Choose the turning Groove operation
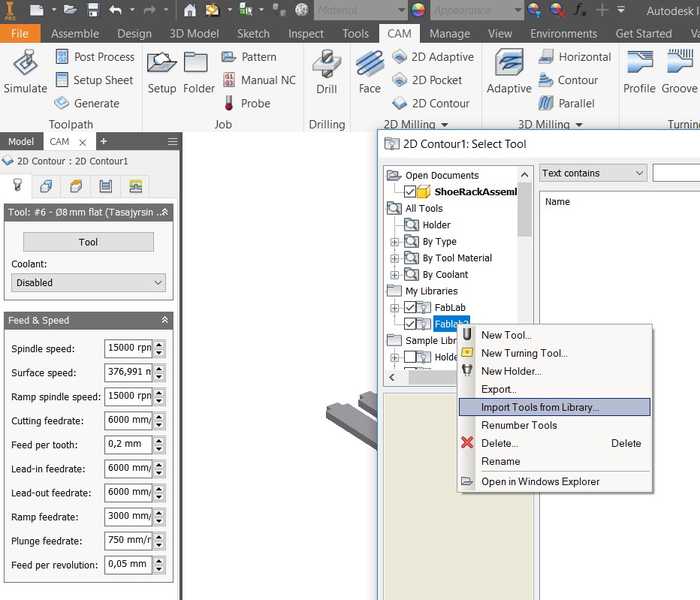700x600 pixels. (x=679, y=72)
